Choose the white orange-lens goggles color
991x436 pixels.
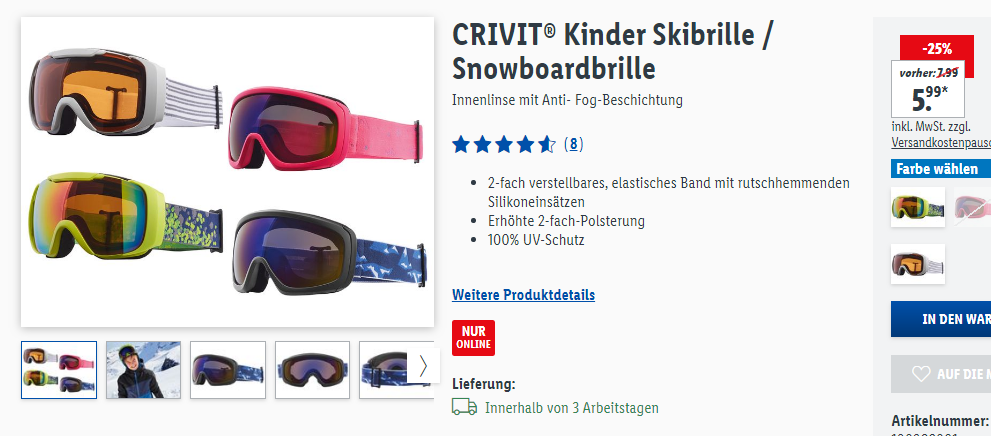918,264
